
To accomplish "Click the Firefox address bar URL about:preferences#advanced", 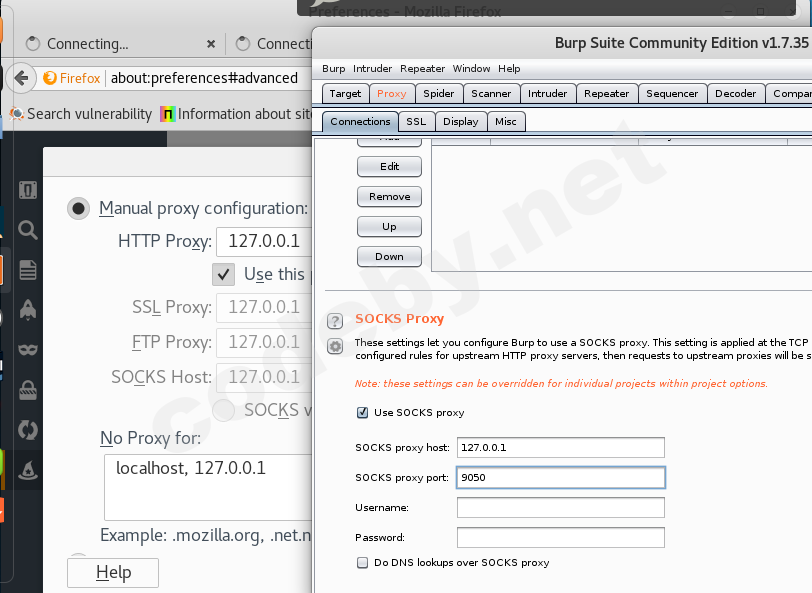I will 204,78.
